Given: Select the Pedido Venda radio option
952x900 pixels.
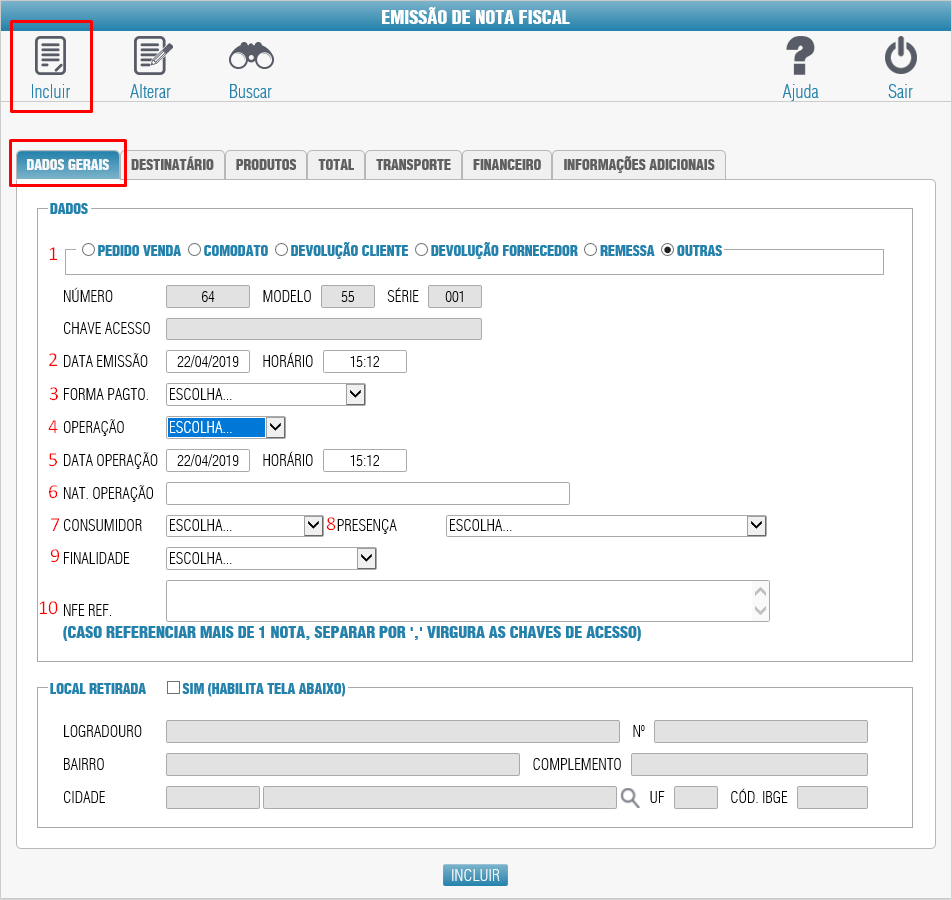Looking at the screenshot, I should pyautogui.click(x=88, y=250).
